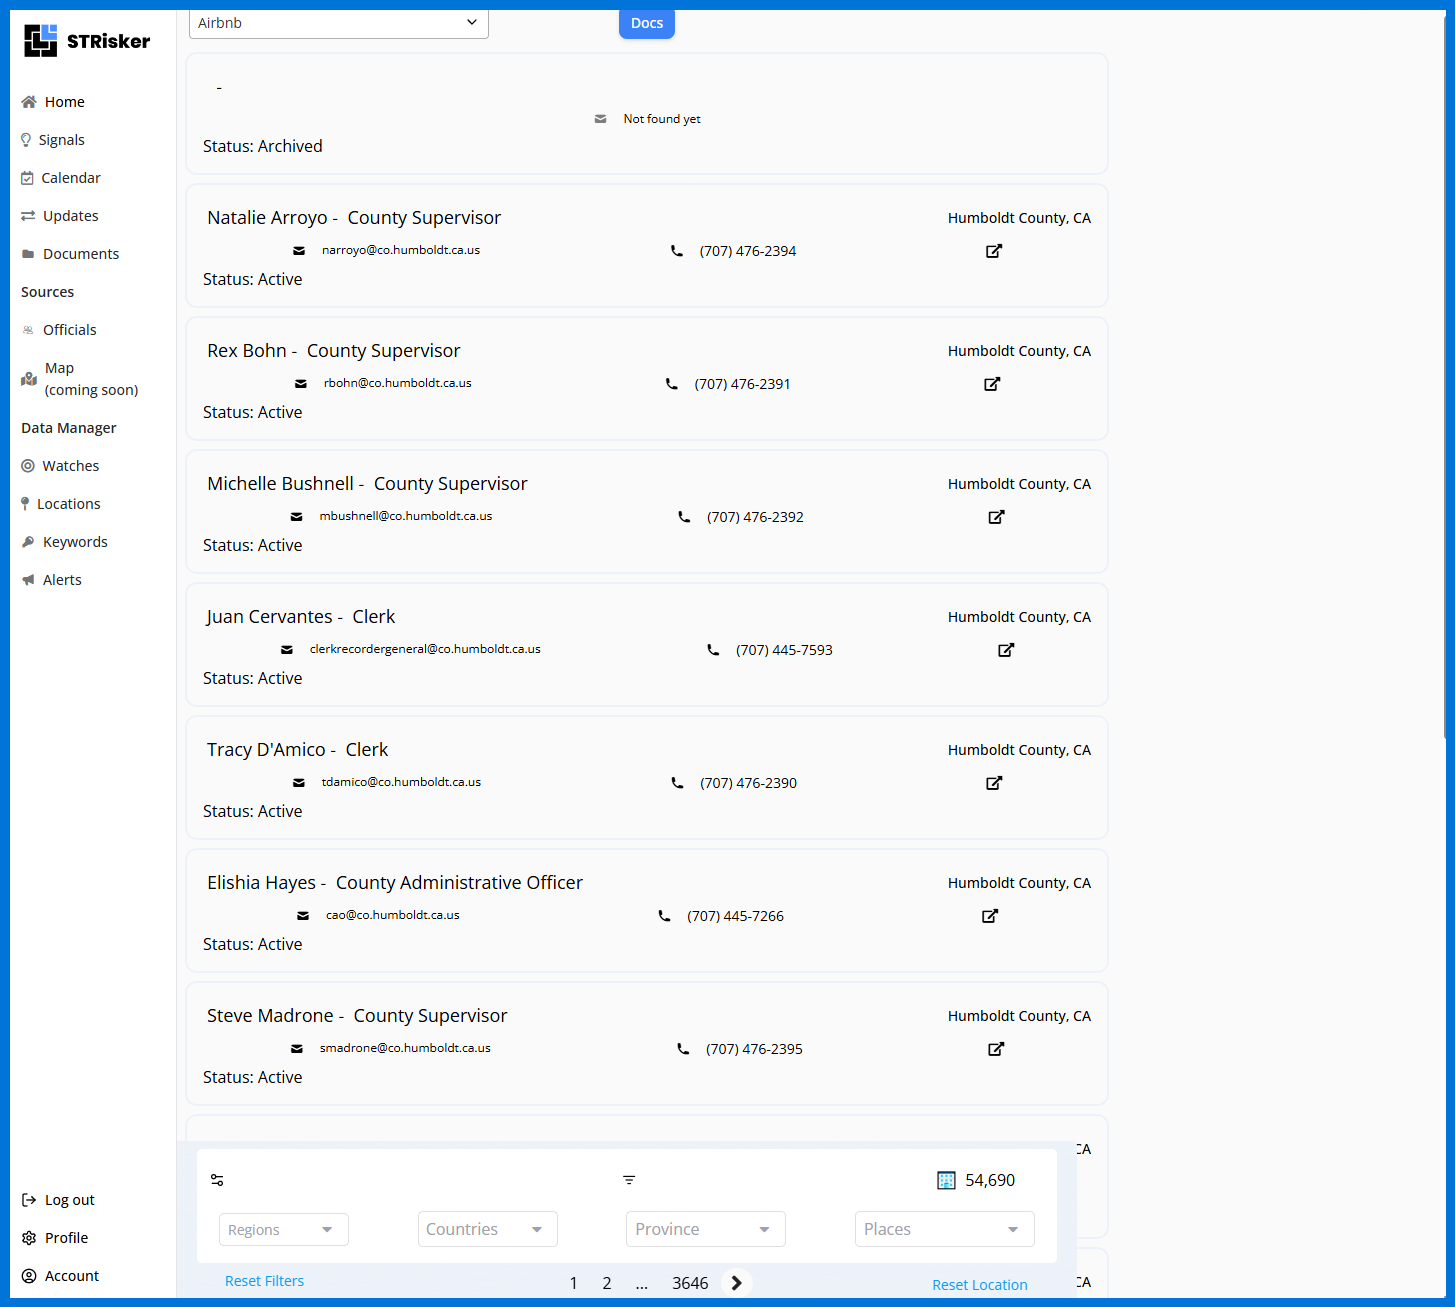The width and height of the screenshot is (1455, 1307).
Task: Click the Docs button
Action: point(646,23)
